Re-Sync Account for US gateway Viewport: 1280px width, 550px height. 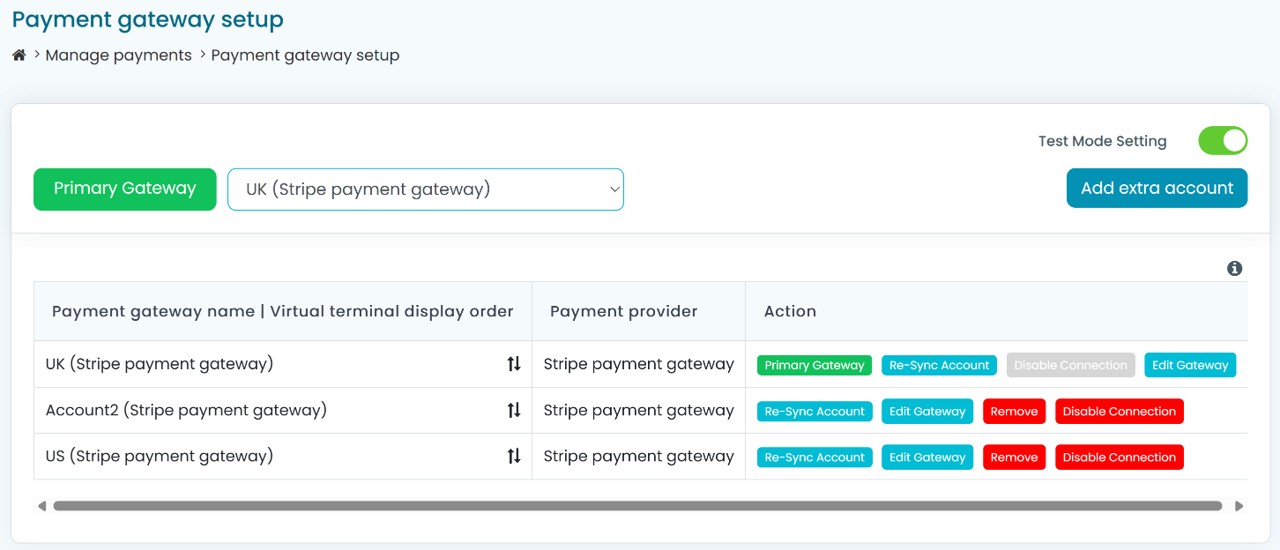pyautogui.click(x=814, y=457)
